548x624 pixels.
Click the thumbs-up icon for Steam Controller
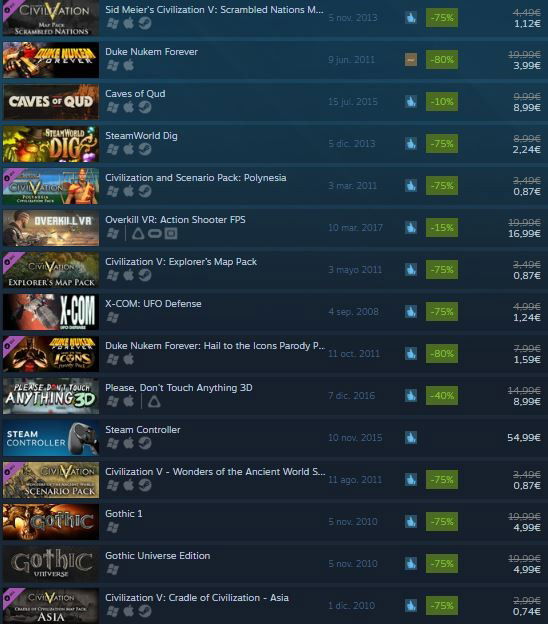(411, 438)
